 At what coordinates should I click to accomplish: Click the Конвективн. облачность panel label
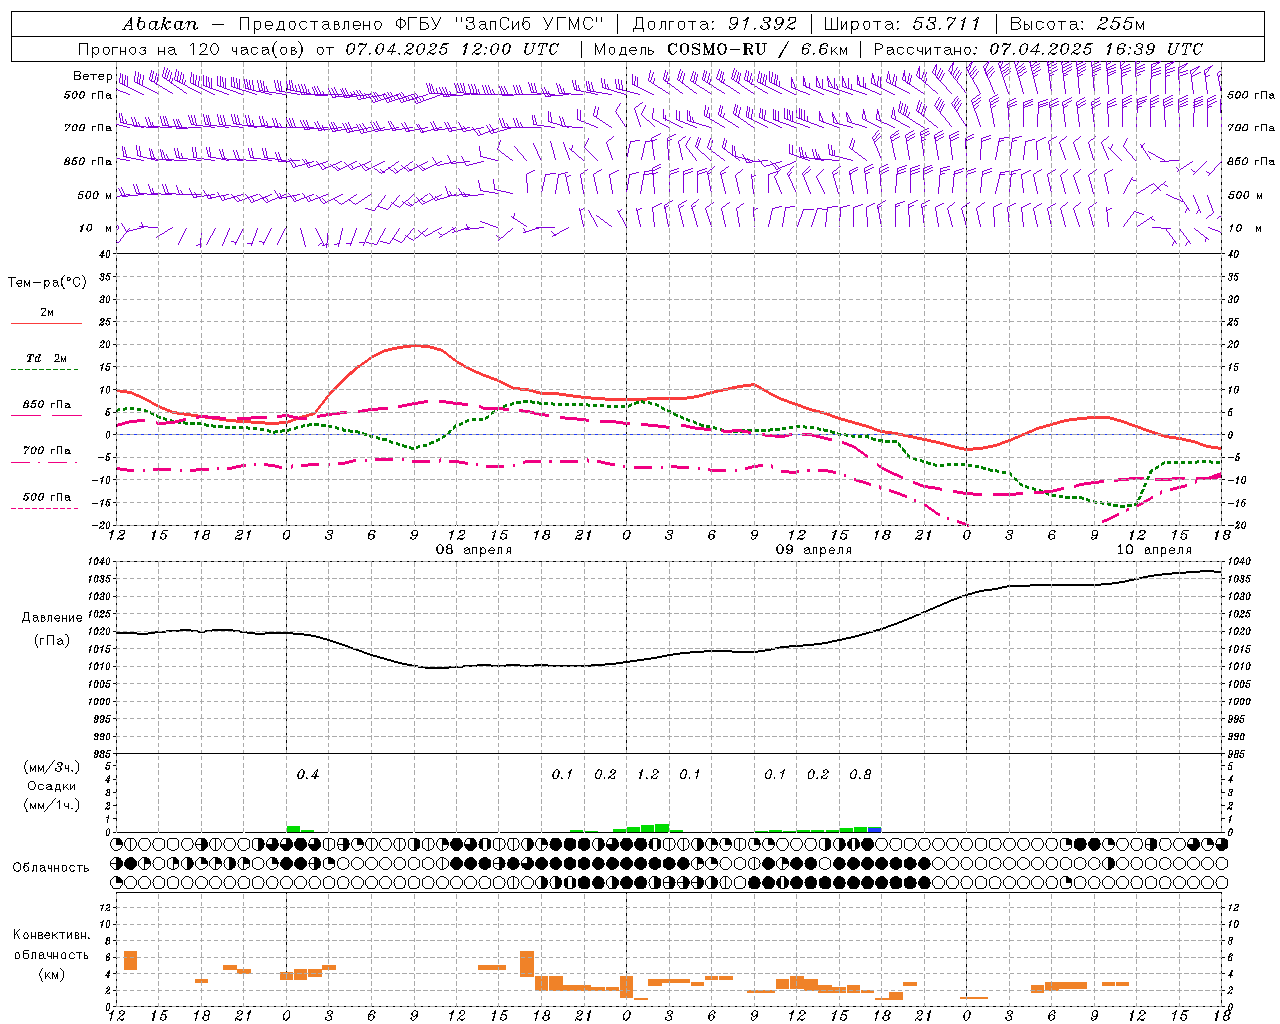[51, 944]
